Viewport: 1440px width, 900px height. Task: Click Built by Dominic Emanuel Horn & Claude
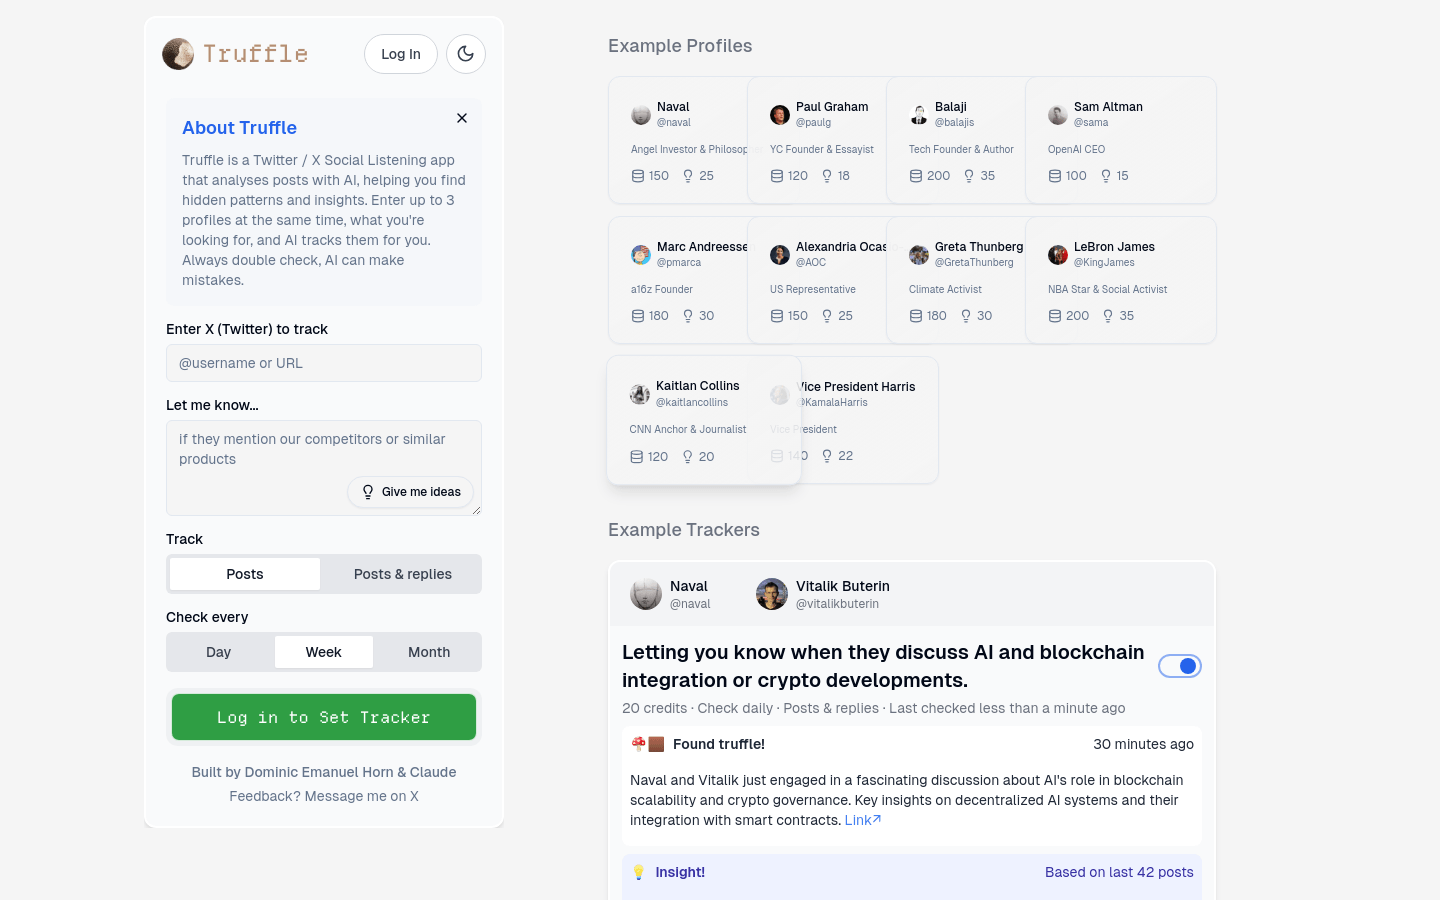tap(324, 772)
